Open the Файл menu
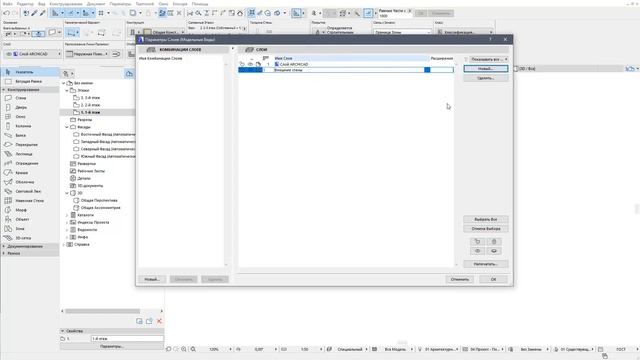640x360 pixels. [x=7, y=4]
